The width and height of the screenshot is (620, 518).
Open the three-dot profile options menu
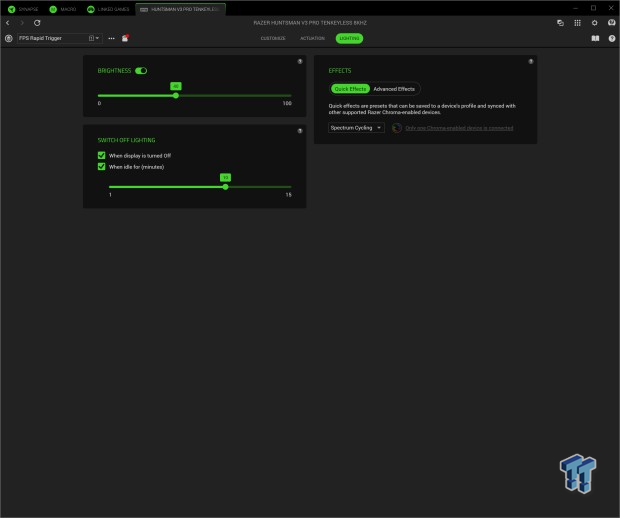[x=112, y=38]
